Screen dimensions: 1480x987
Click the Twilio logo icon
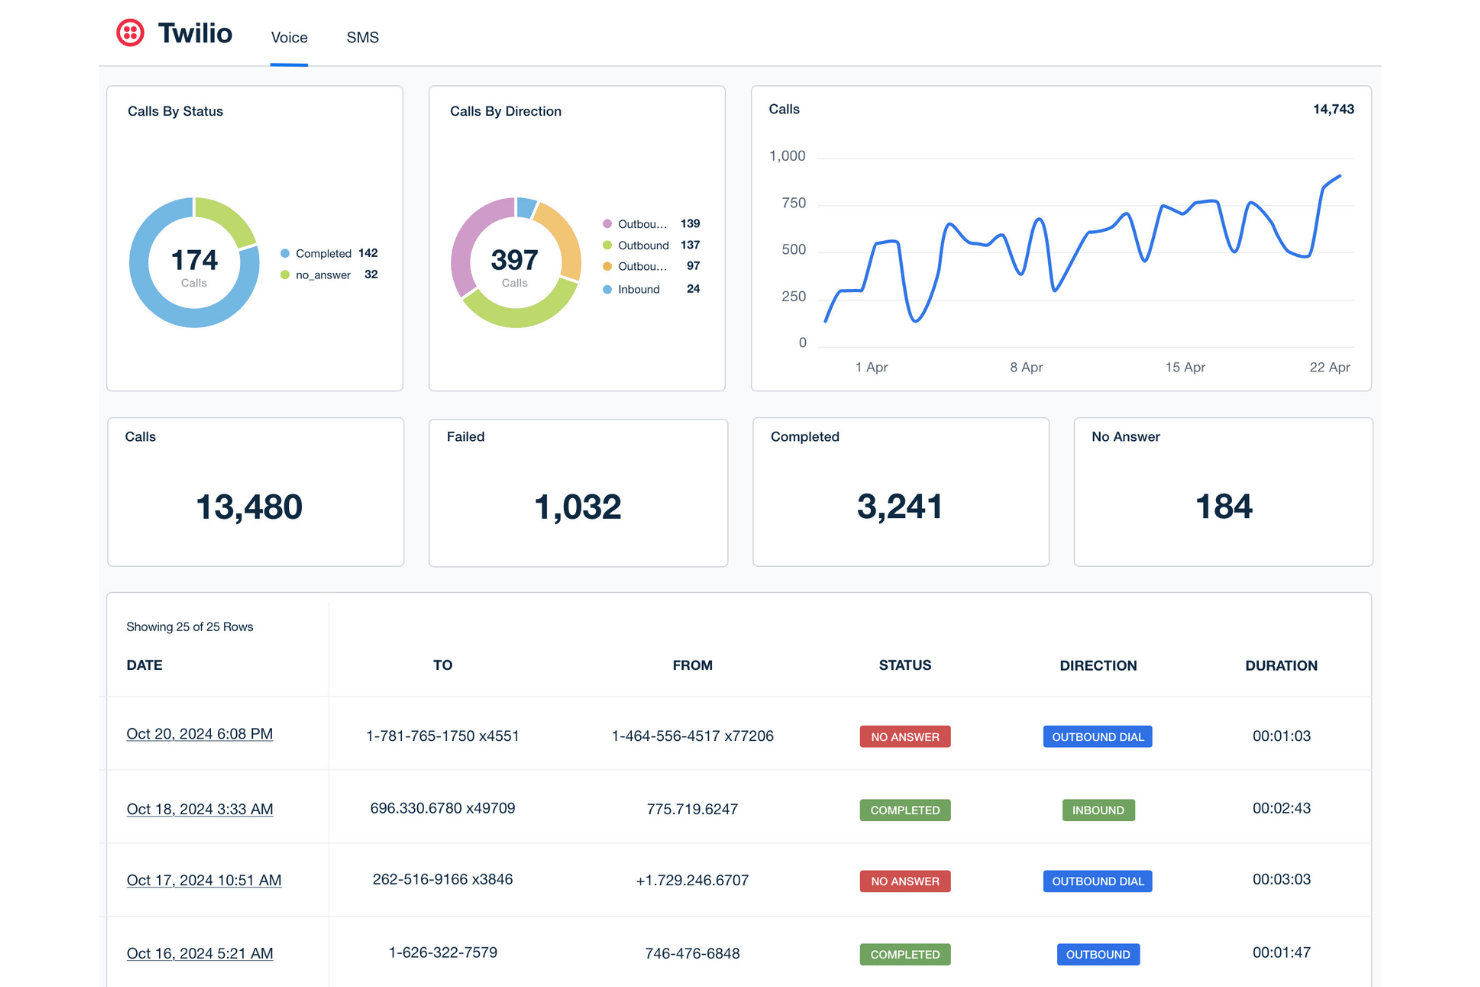tap(130, 33)
